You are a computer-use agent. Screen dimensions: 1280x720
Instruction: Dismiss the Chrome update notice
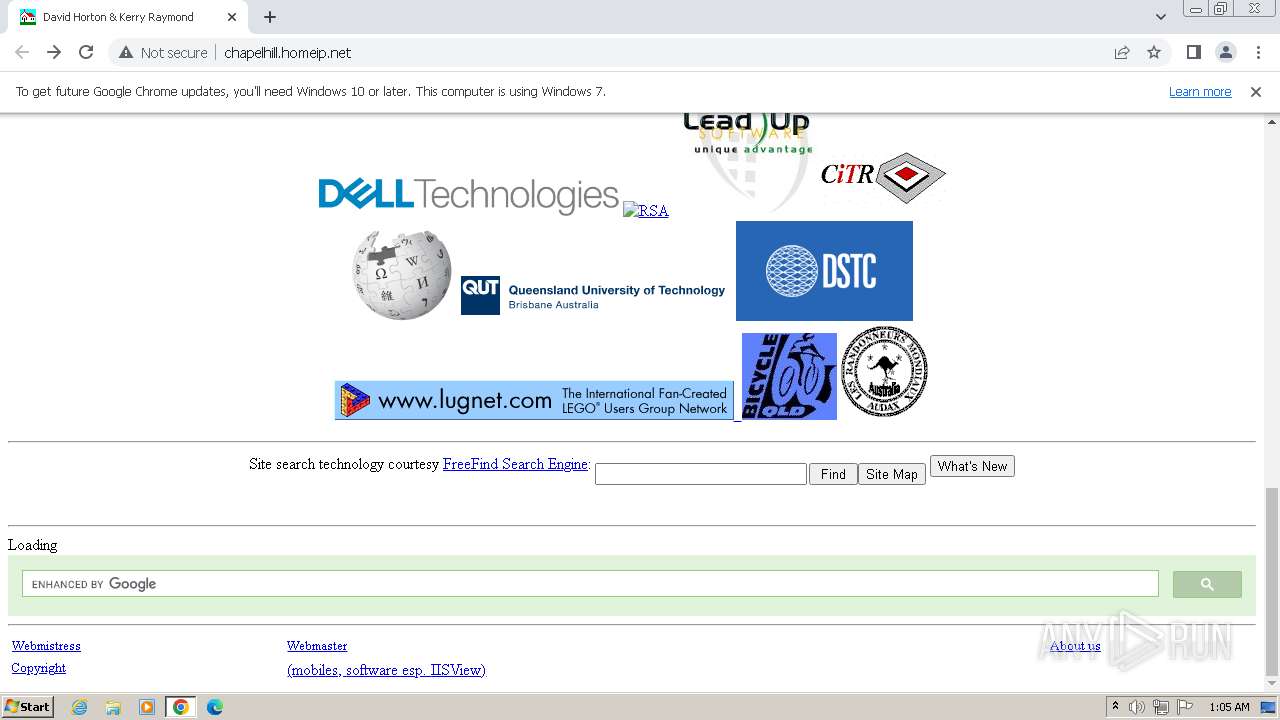coord(1256,91)
